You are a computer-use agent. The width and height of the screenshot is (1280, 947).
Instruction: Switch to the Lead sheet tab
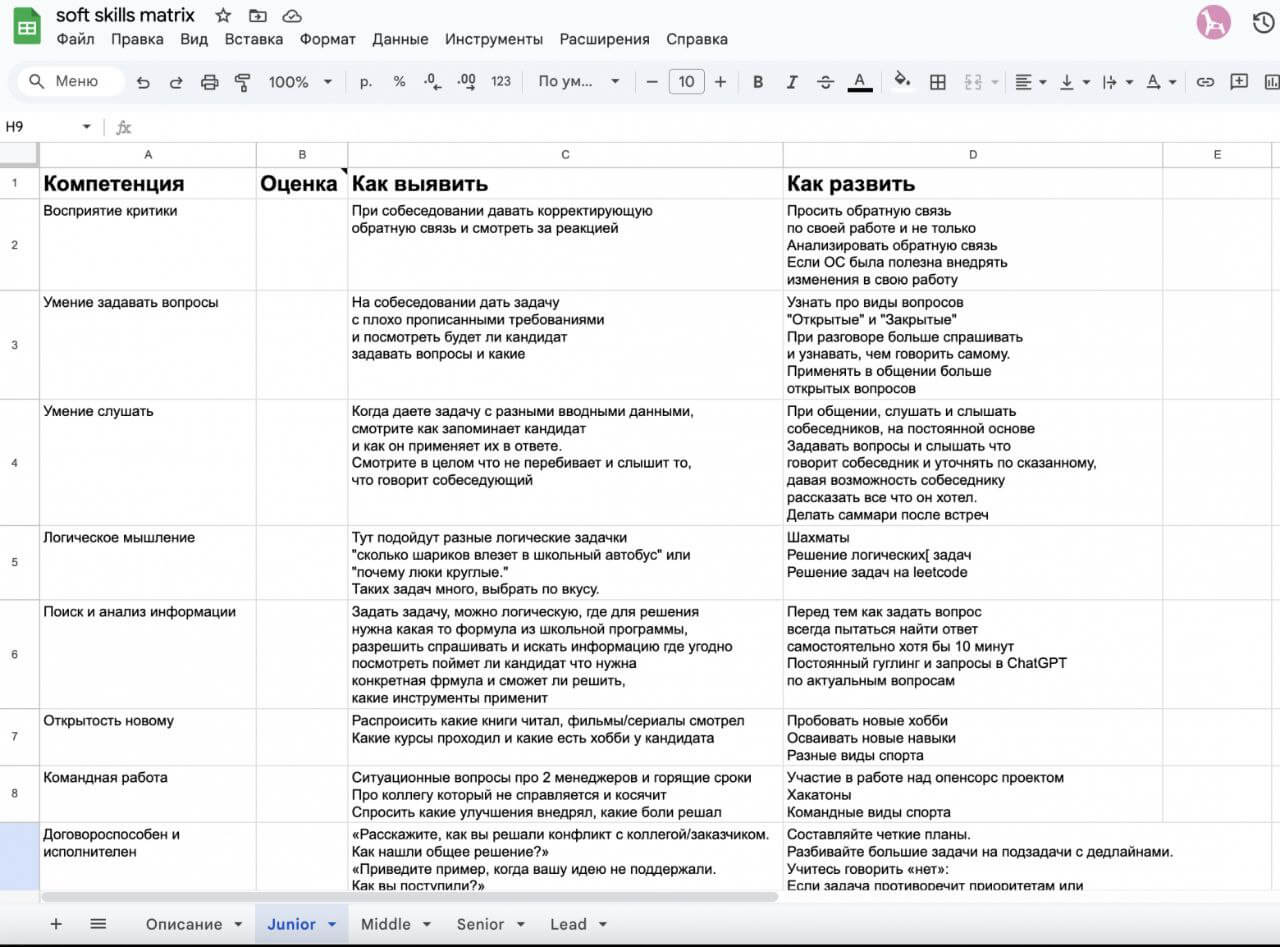click(x=568, y=924)
